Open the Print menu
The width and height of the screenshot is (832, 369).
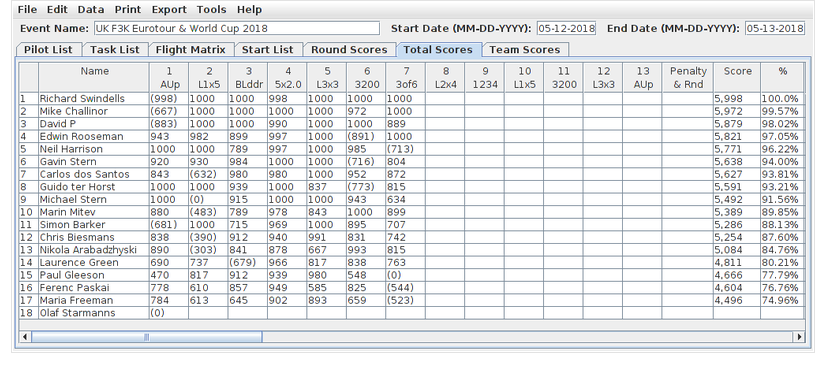128,10
